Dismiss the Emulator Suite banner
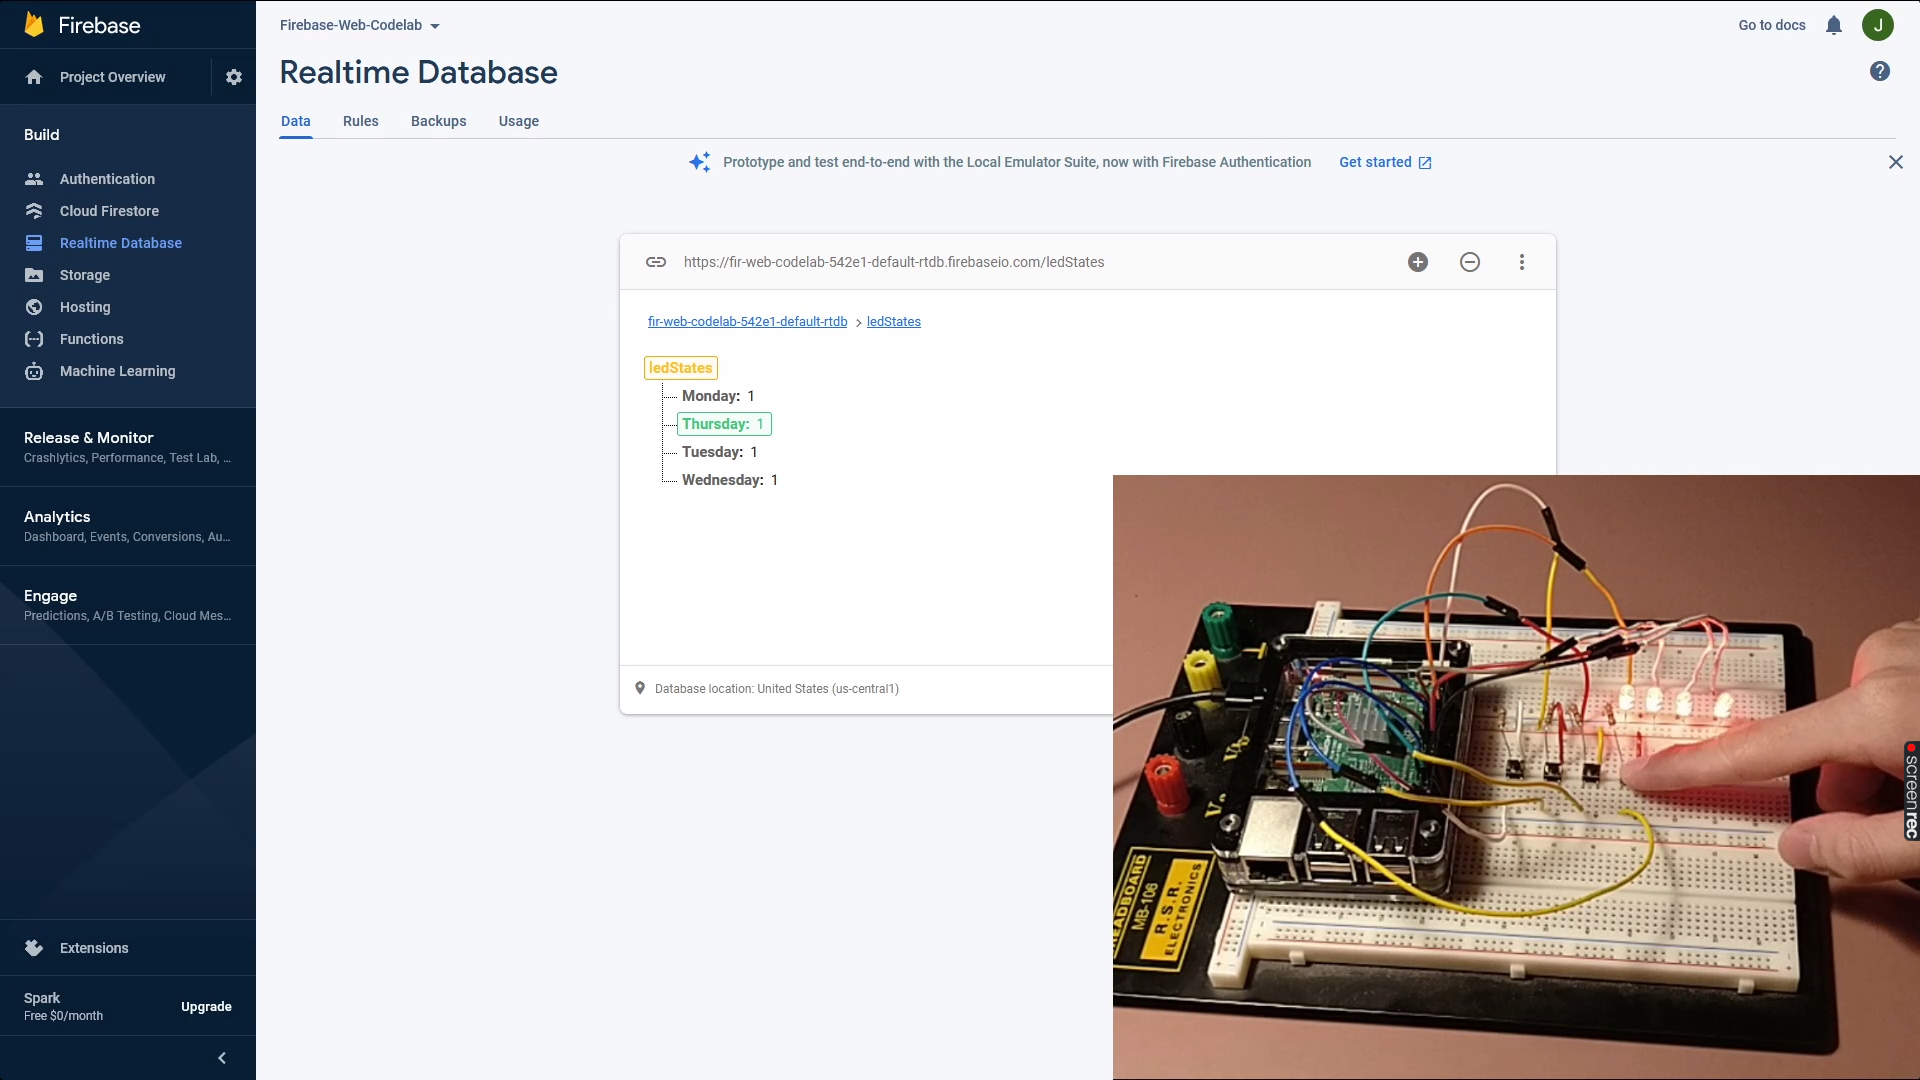The height and width of the screenshot is (1080, 1920). coord(1895,162)
